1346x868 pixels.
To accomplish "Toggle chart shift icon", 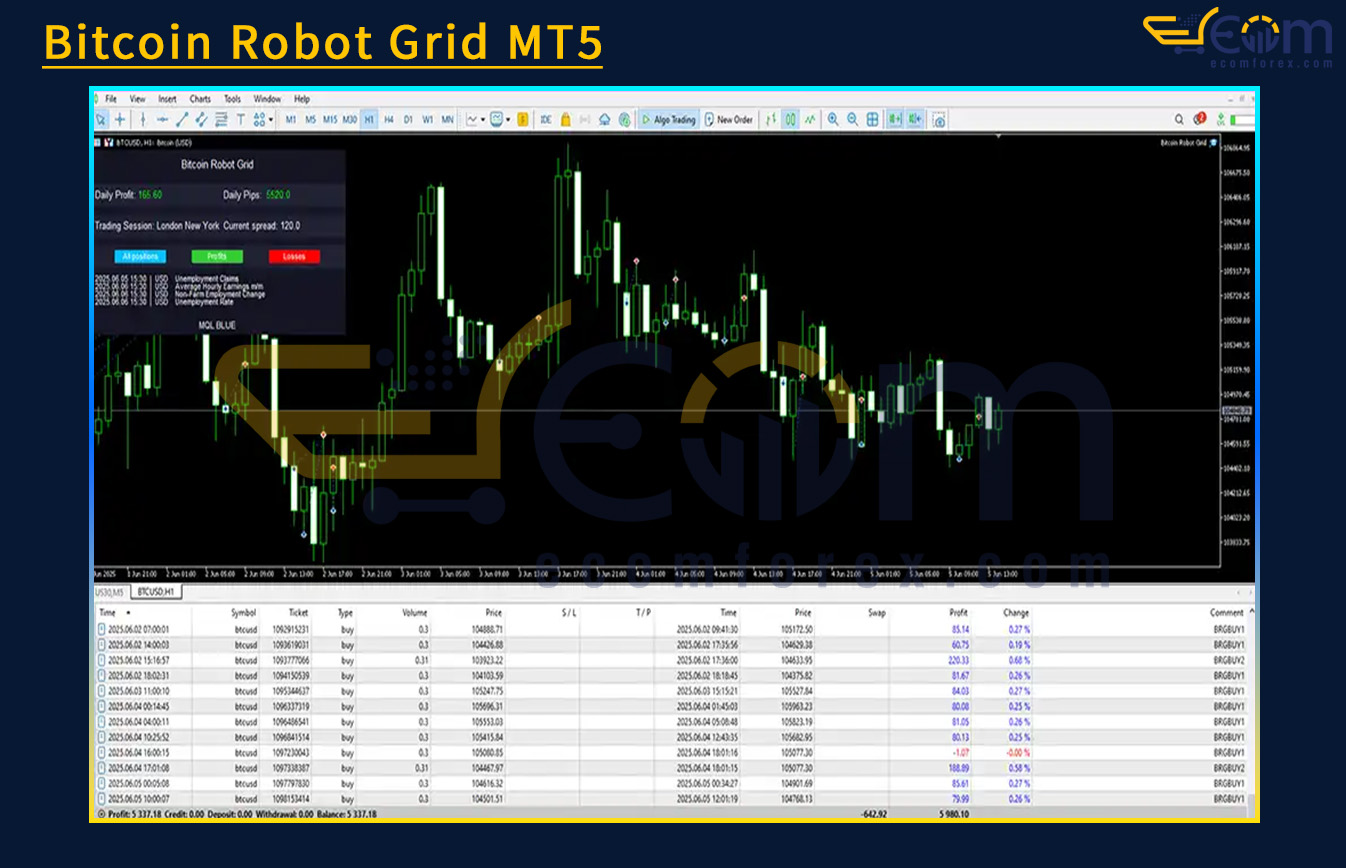I will (915, 120).
